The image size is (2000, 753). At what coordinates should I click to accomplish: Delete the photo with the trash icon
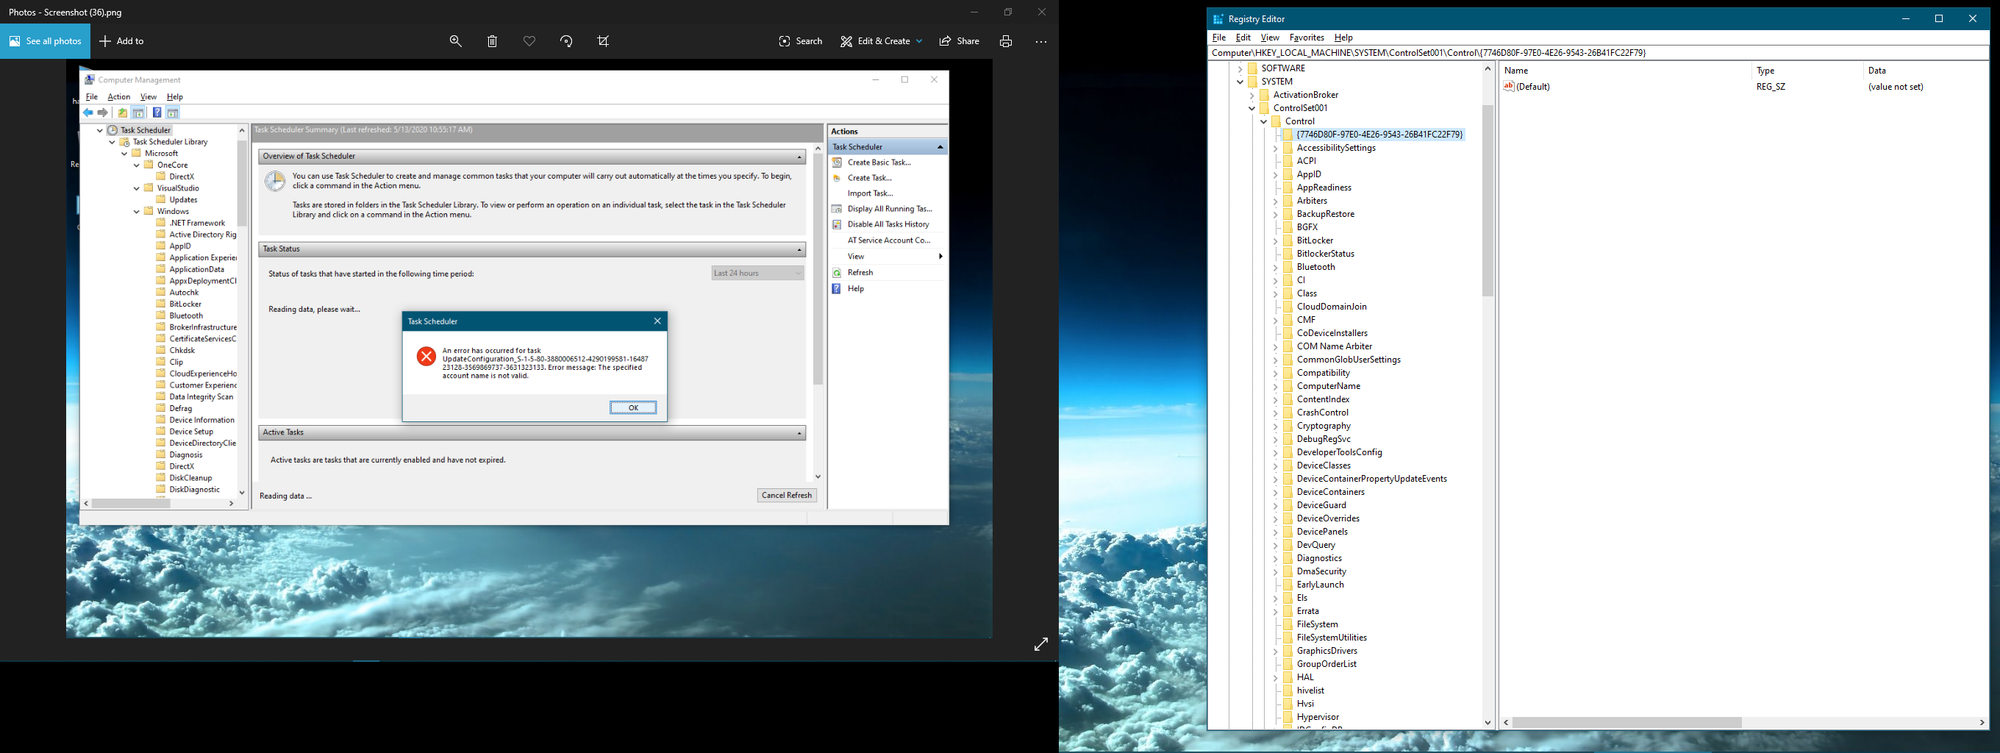[x=492, y=41]
